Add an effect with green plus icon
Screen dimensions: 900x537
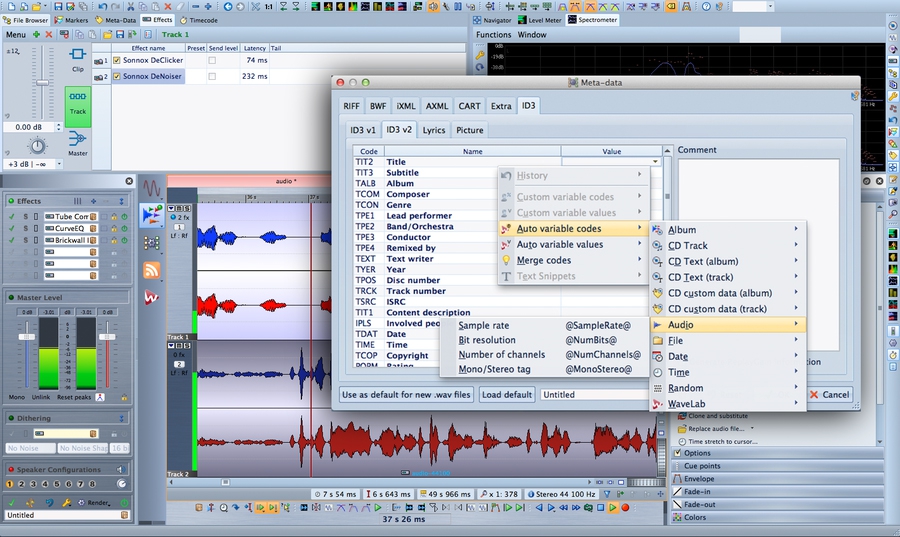[x=37, y=34]
